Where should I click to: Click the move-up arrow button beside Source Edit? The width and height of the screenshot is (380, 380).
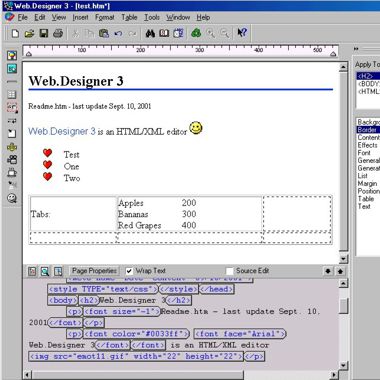point(340,271)
